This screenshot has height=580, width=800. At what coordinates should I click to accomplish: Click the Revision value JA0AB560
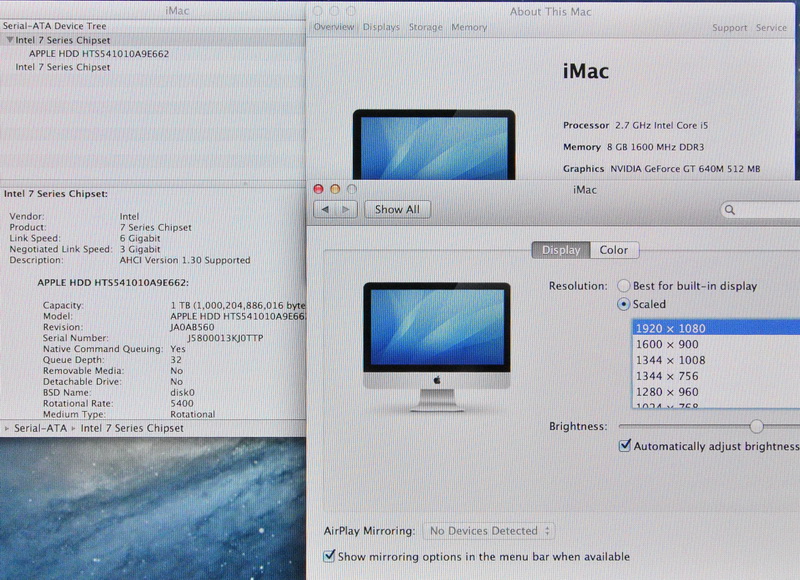[192, 327]
